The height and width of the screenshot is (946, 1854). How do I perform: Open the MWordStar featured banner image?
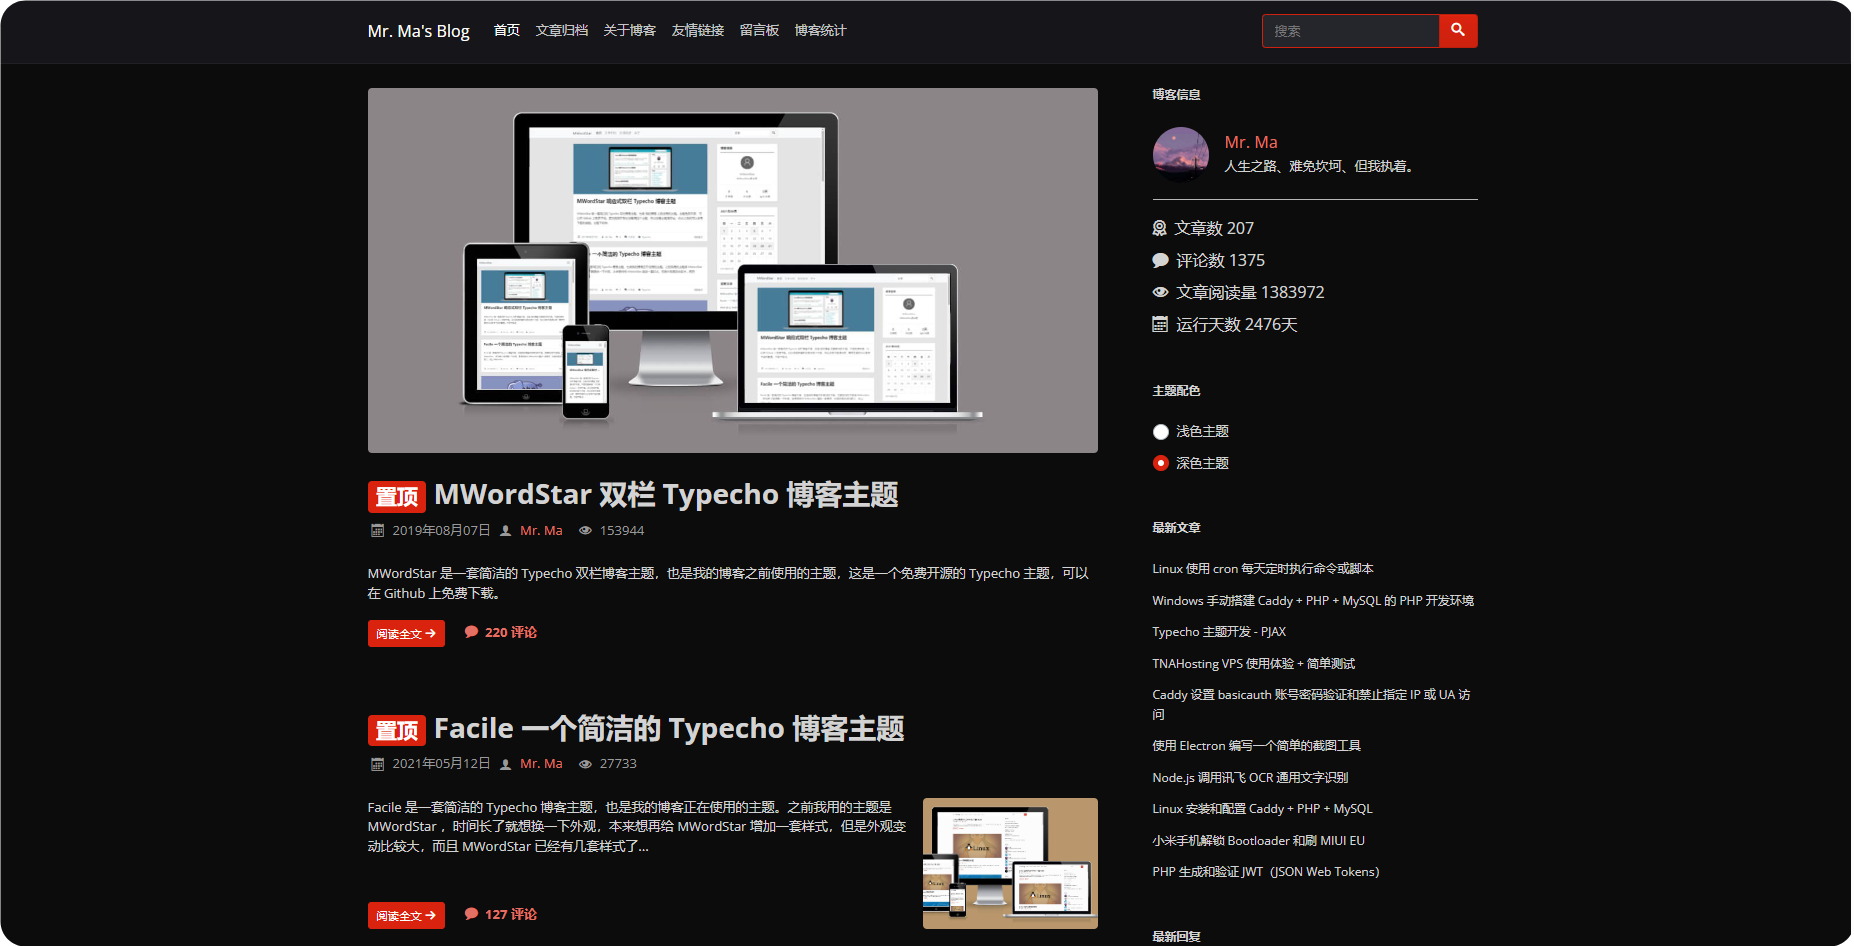pyautogui.click(x=732, y=270)
